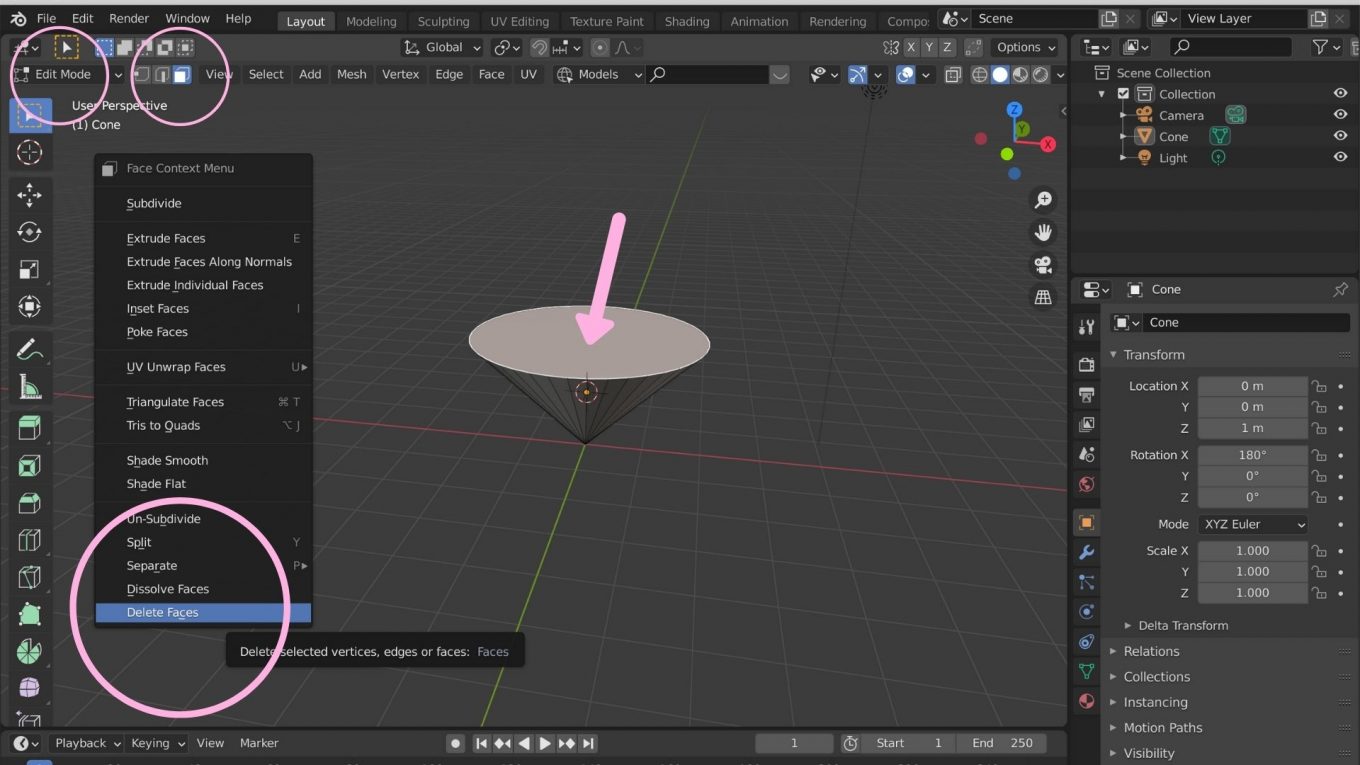Image resolution: width=1360 pixels, height=765 pixels.
Task: Activate the 3D Cursor tool
Action: (29, 152)
